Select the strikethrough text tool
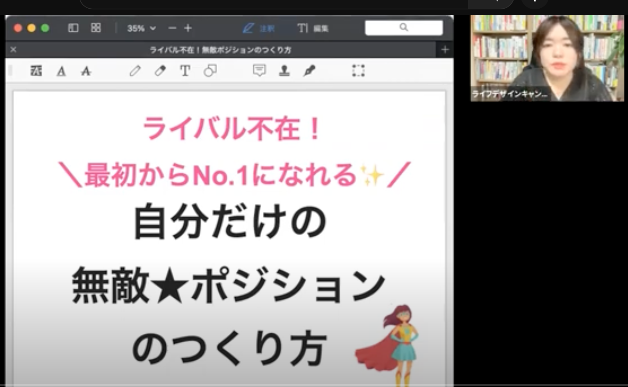Screen dimensions: 628x387 (86, 71)
